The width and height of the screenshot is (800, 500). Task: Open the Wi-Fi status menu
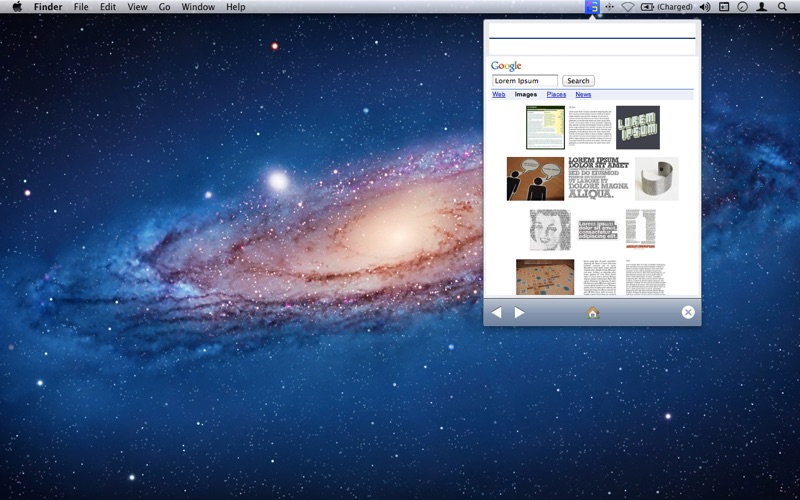(x=628, y=7)
